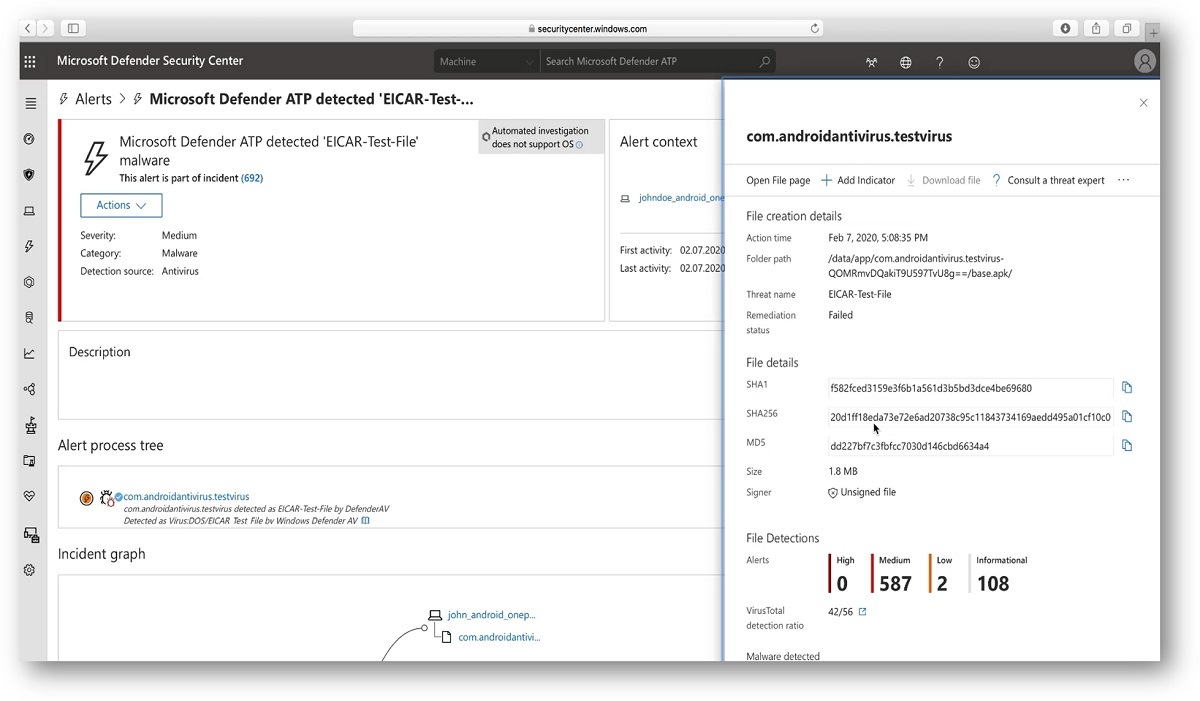Open the sidebar icon below the lightning bolt
1200x701 pixels.
click(x=29, y=282)
